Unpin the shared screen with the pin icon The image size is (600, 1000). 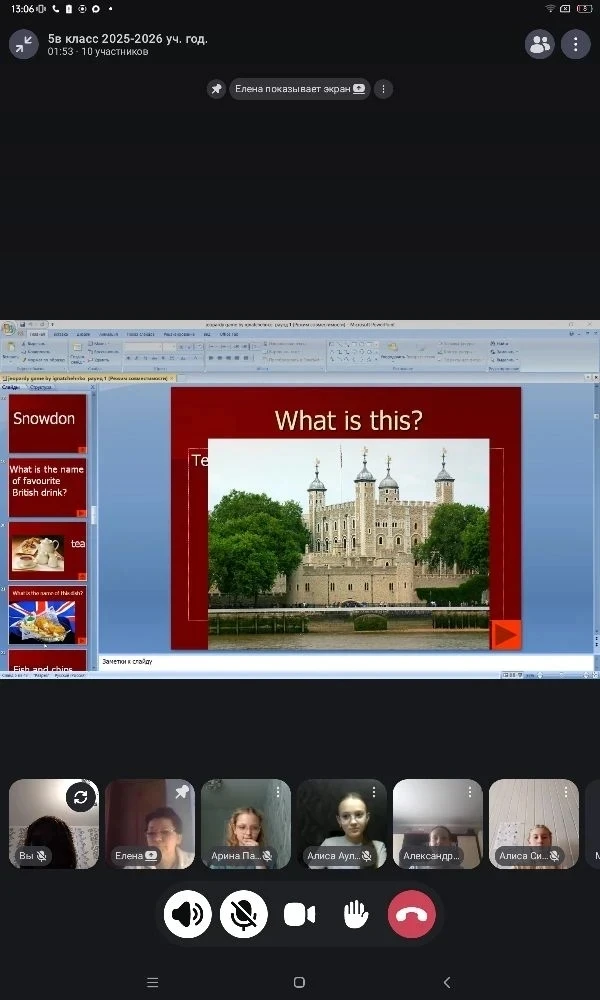click(x=216, y=89)
